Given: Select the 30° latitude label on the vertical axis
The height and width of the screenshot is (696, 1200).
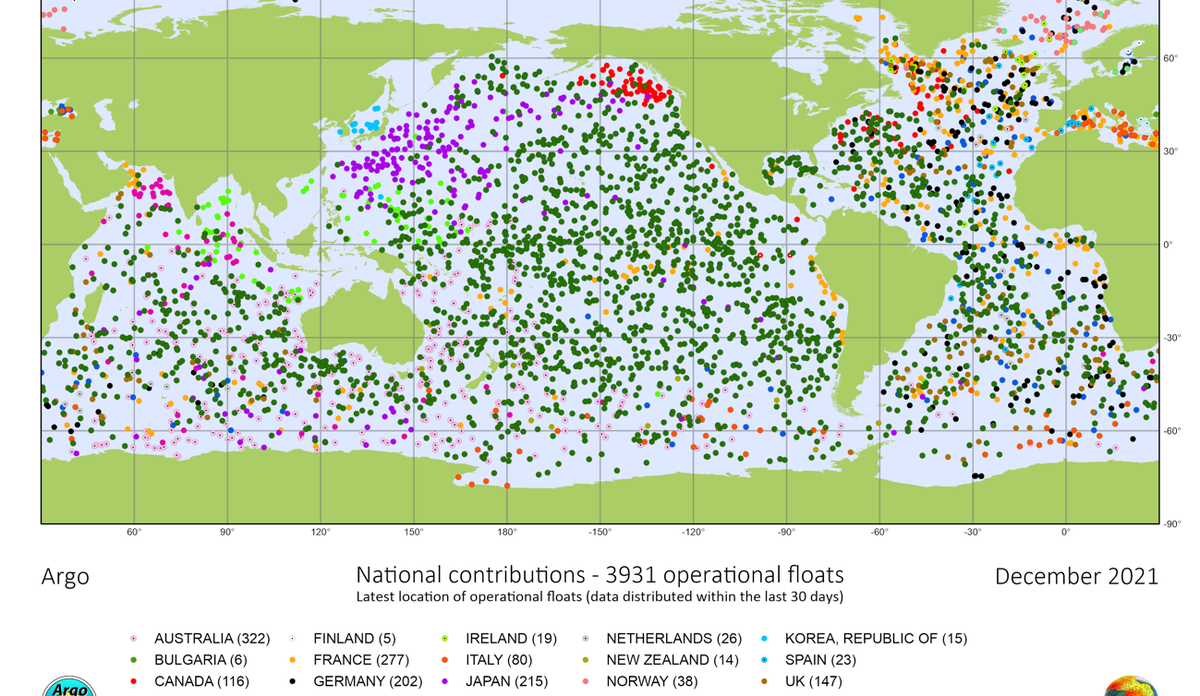Looking at the screenshot, I should (x=1171, y=152).
